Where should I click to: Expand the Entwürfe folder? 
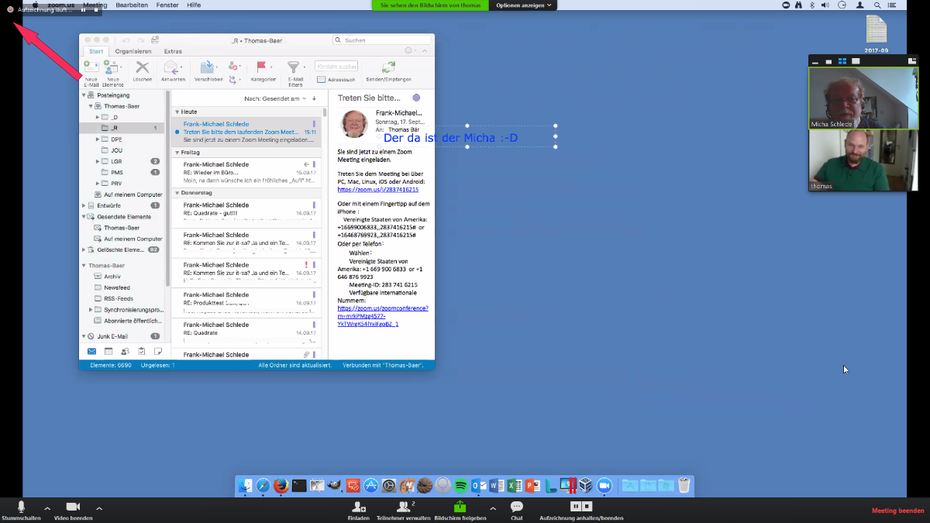tap(84, 206)
